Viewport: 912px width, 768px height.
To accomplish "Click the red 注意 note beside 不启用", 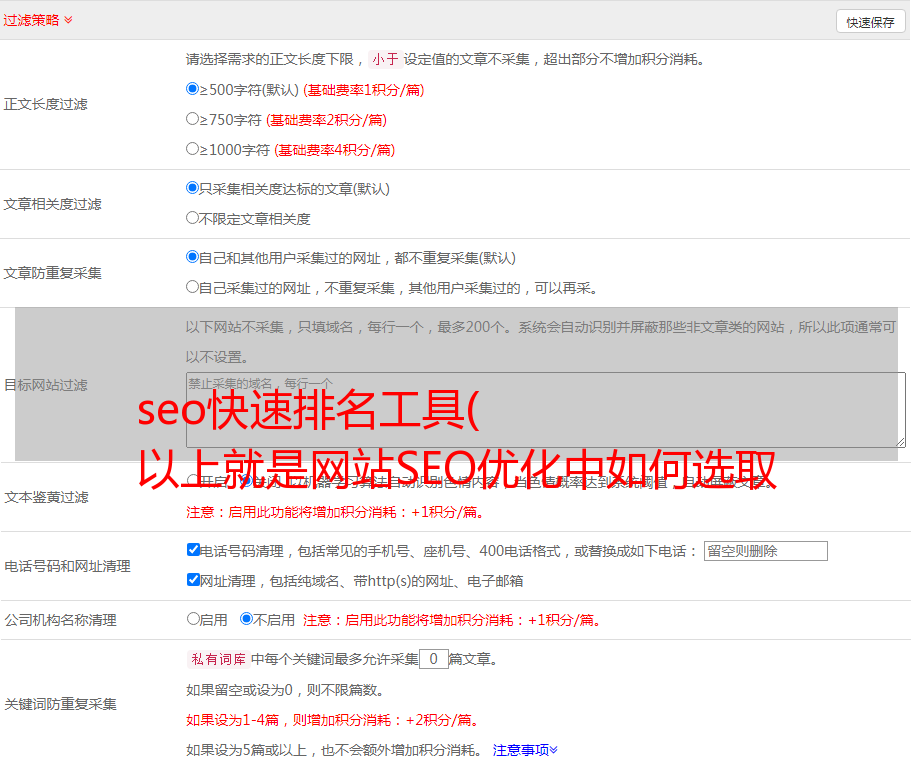I will pos(452,620).
